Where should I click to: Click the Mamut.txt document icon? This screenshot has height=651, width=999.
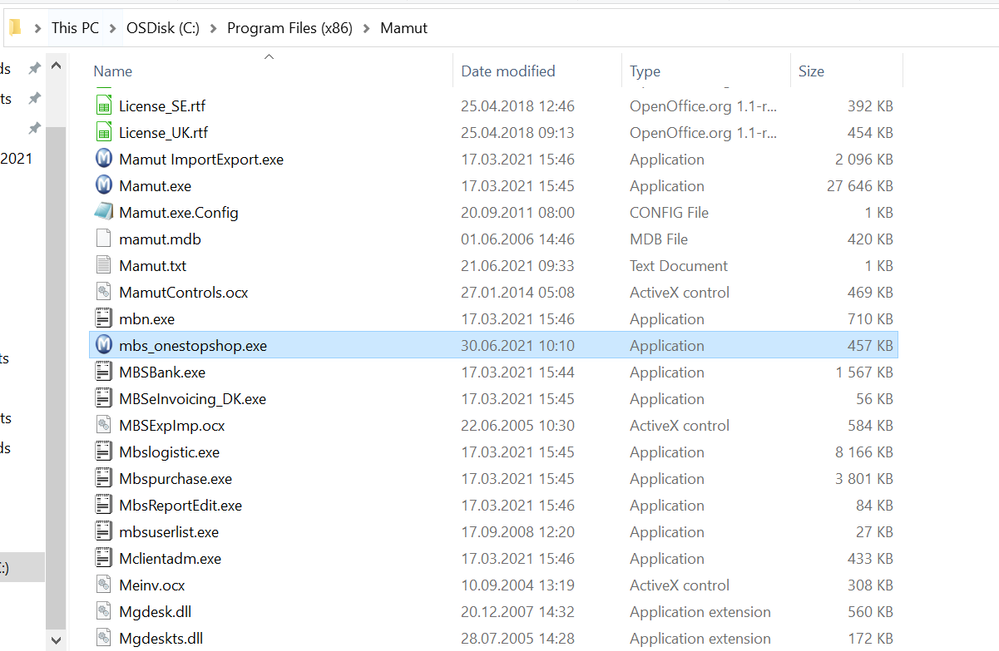tap(104, 266)
